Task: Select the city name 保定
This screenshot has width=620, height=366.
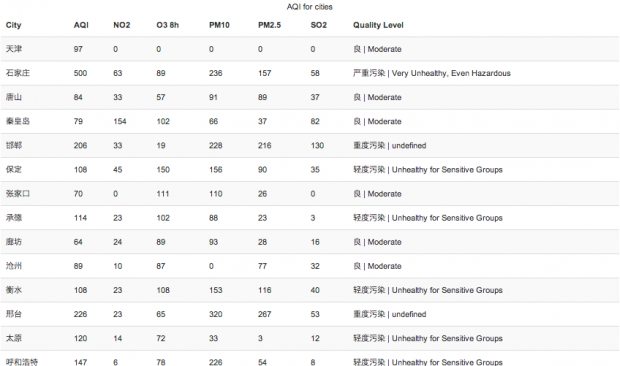Action: point(14,170)
